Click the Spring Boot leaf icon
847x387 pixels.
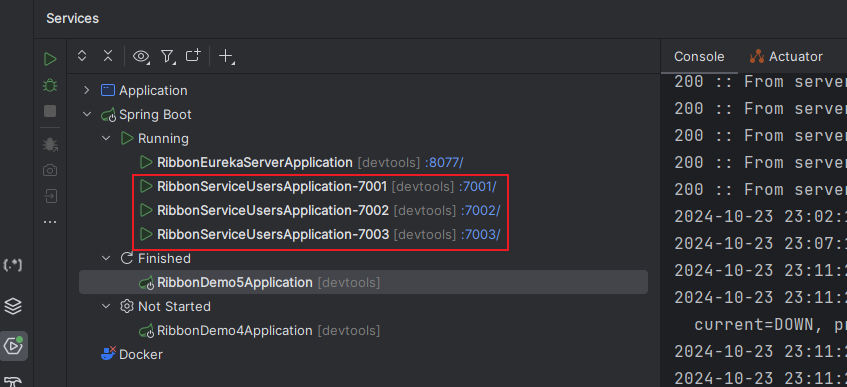click(108, 115)
